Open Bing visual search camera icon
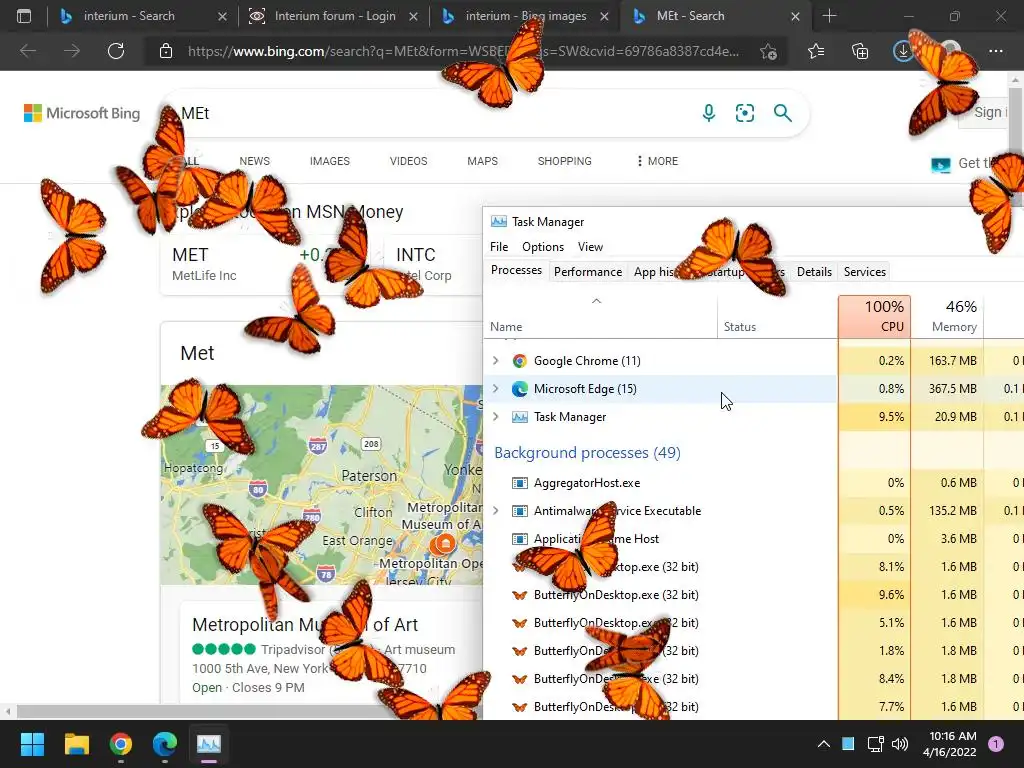Image resolution: width=1024 pixels, height=768 pixels. pos(744,113)
